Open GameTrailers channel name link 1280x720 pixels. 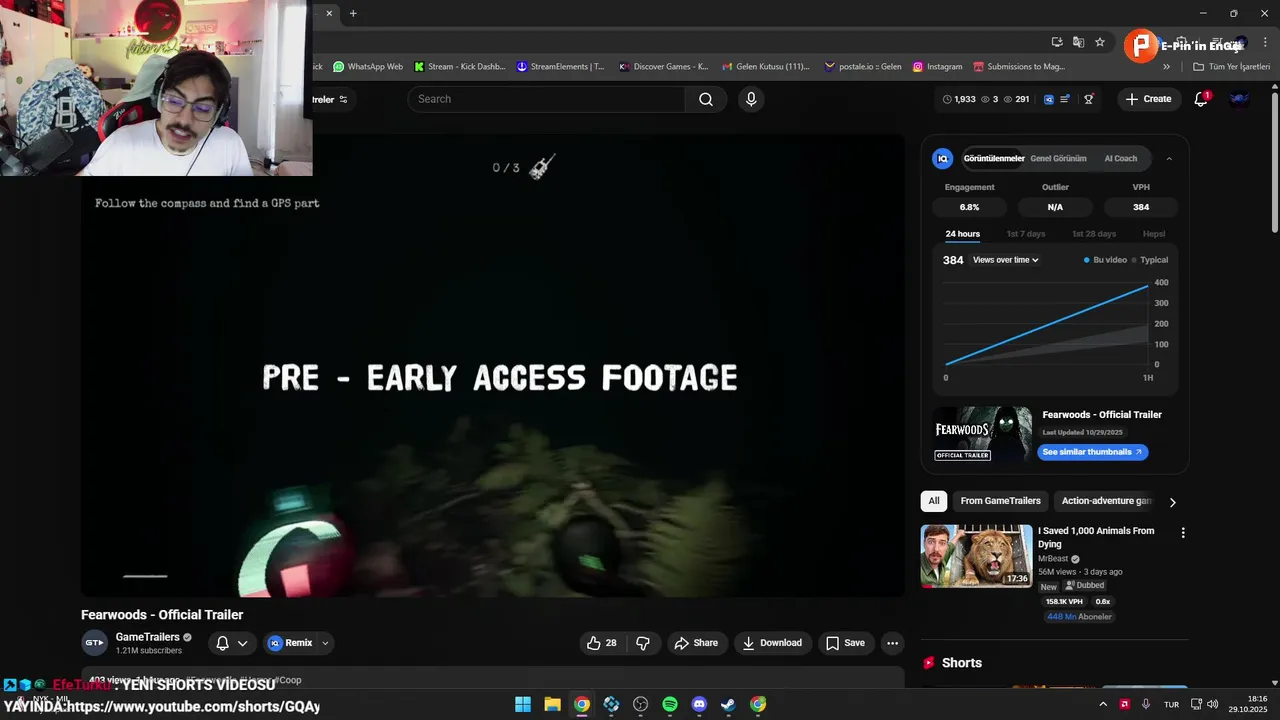tap(147, 637)
